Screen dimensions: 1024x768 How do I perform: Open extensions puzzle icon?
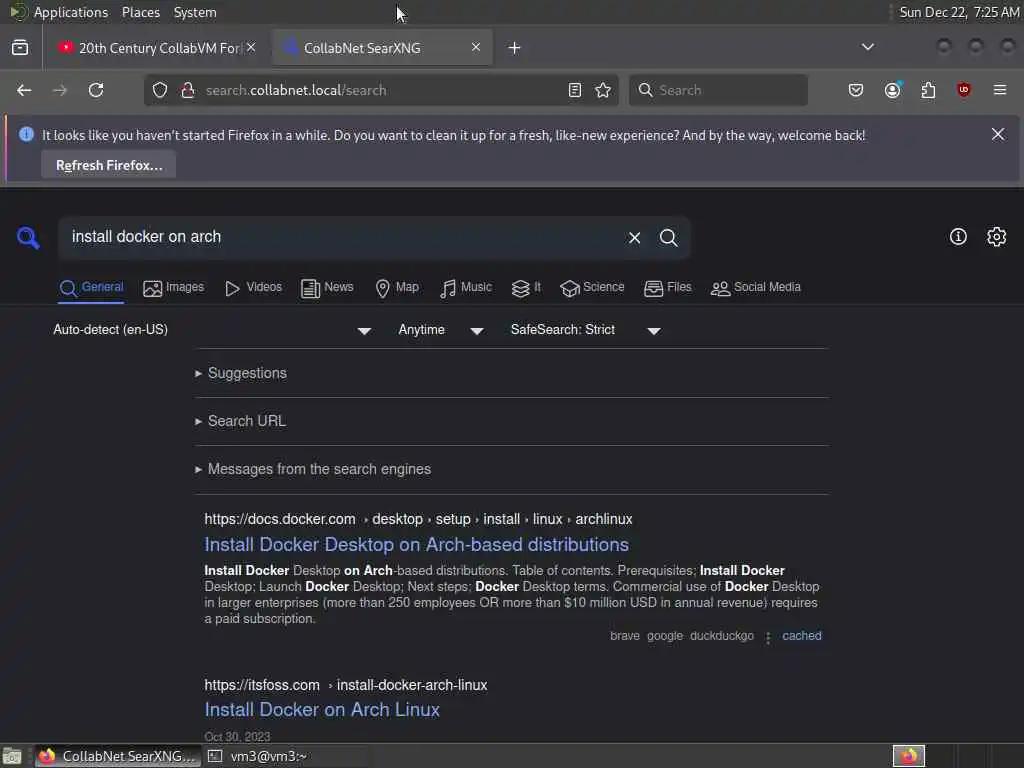point(928,90)
